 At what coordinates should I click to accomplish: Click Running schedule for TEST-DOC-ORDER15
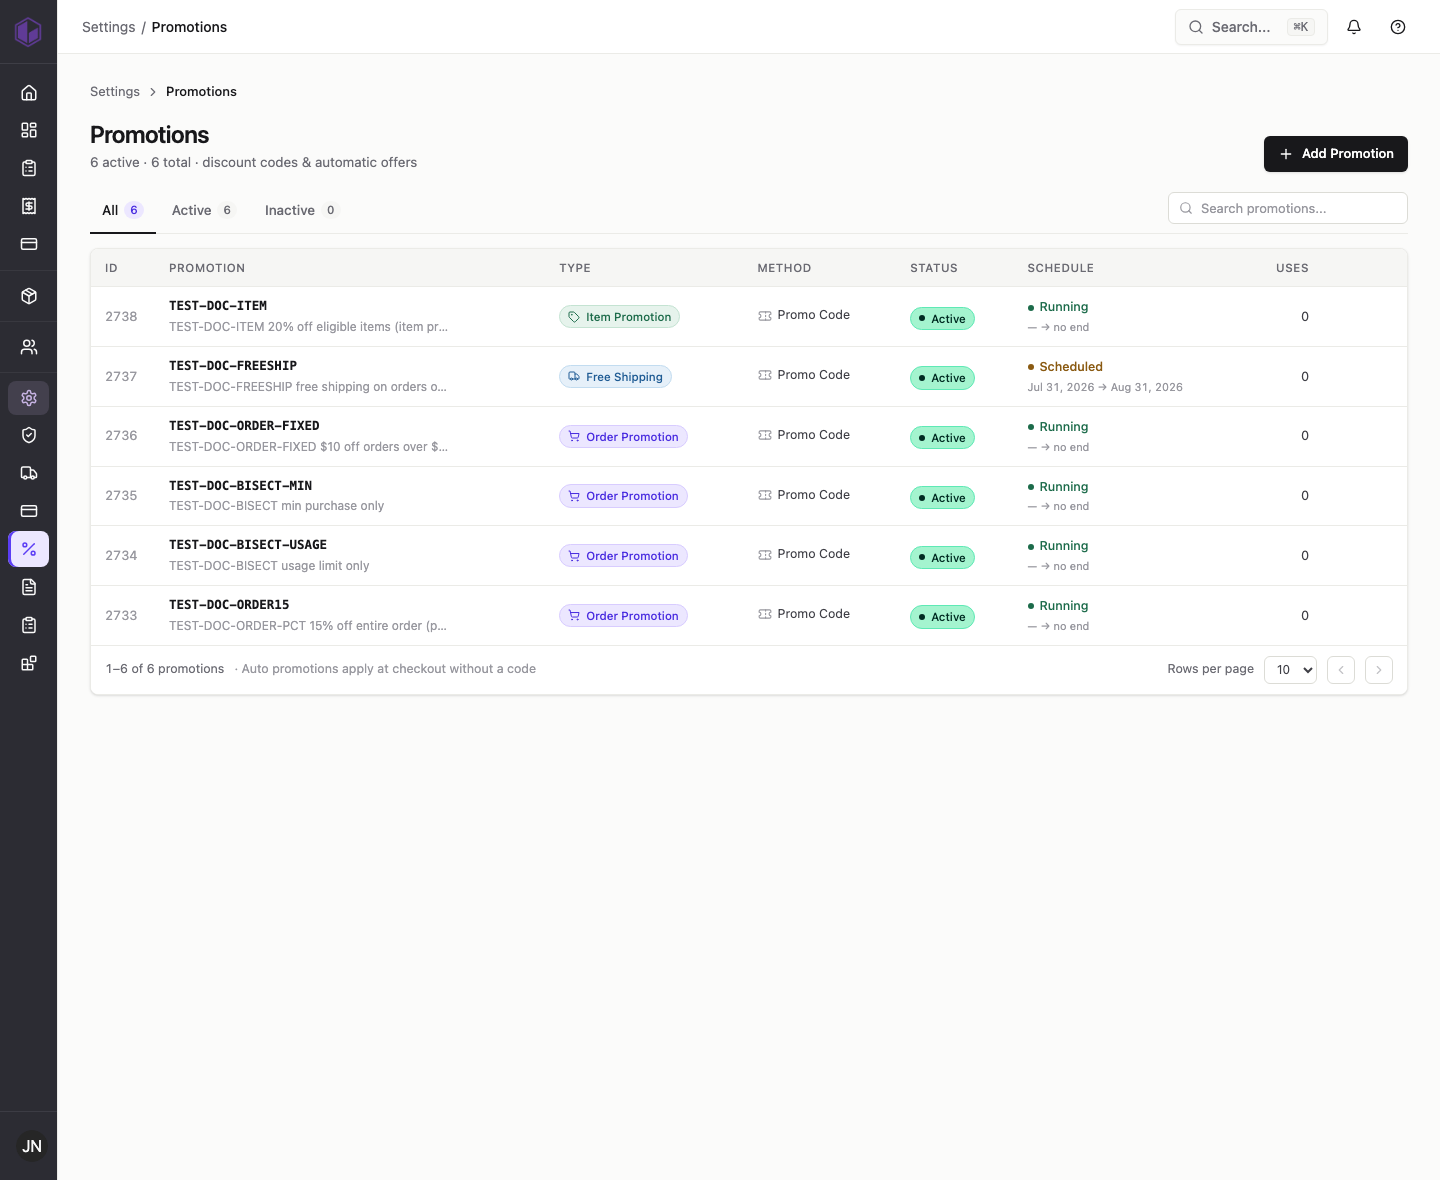(1058, 606)
